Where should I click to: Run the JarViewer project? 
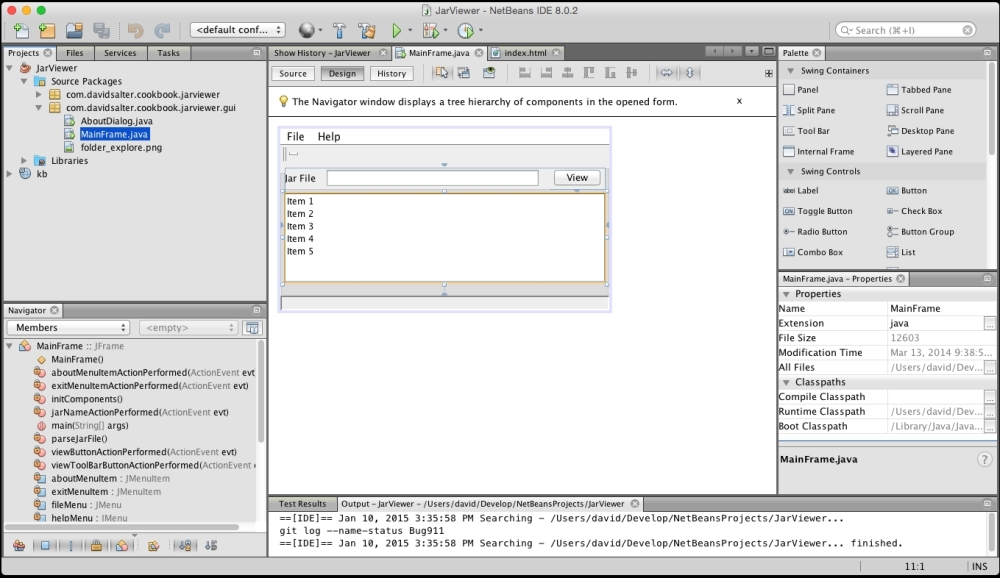coord(396,30)
